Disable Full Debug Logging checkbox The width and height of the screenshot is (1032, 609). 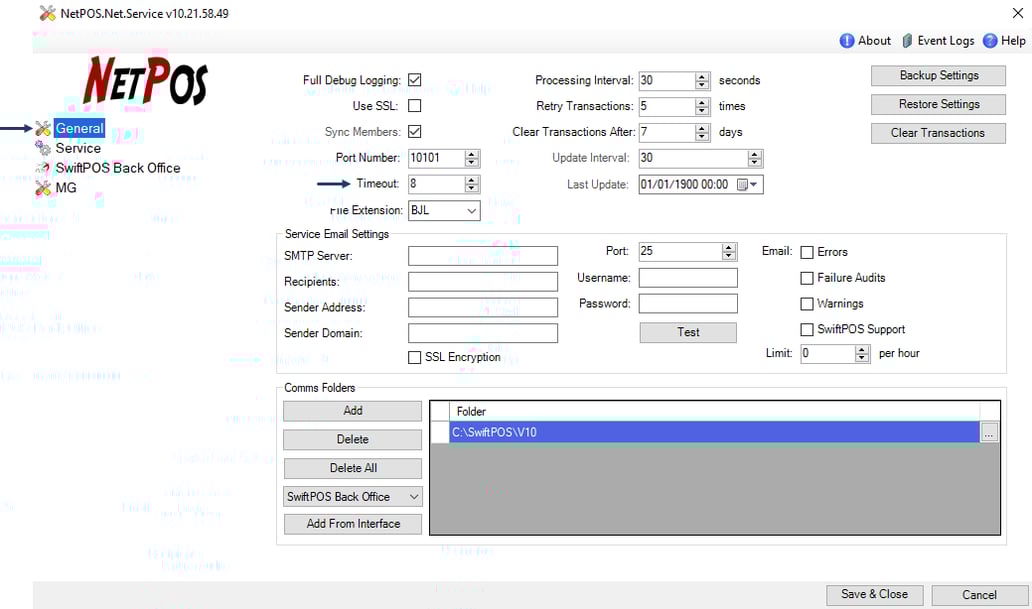[414, 80]
